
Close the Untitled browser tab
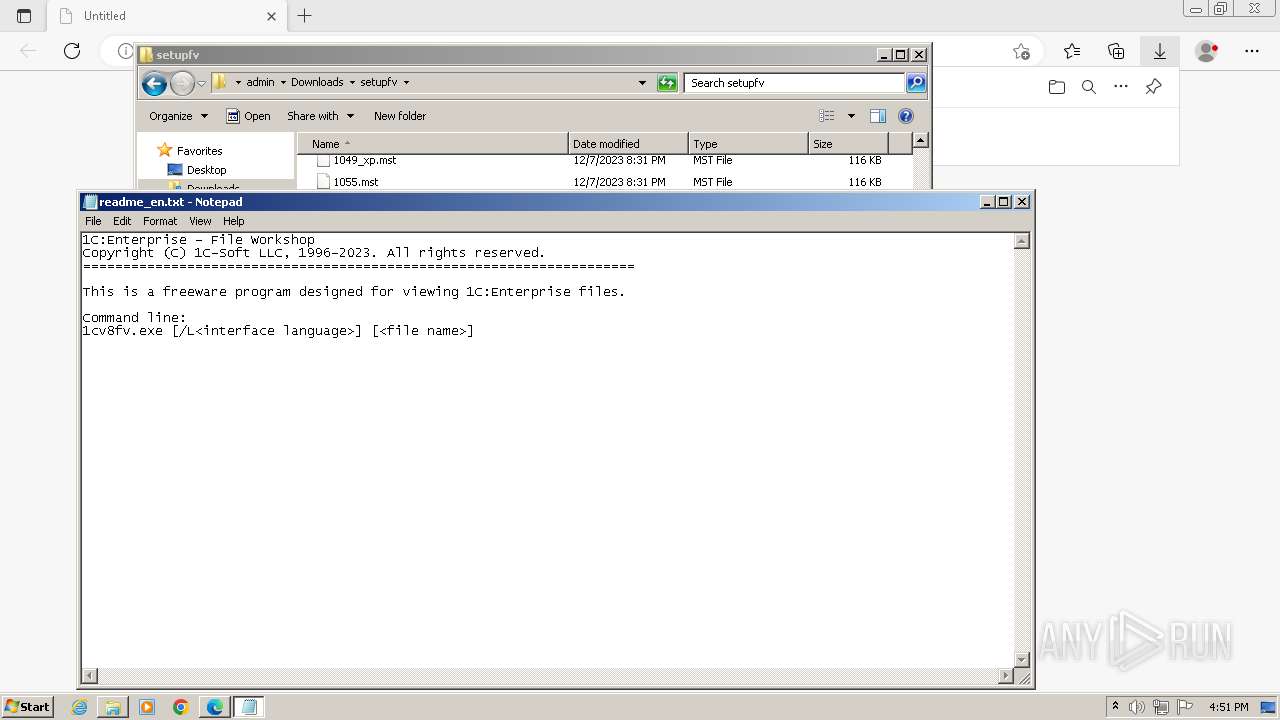[272, 16]
